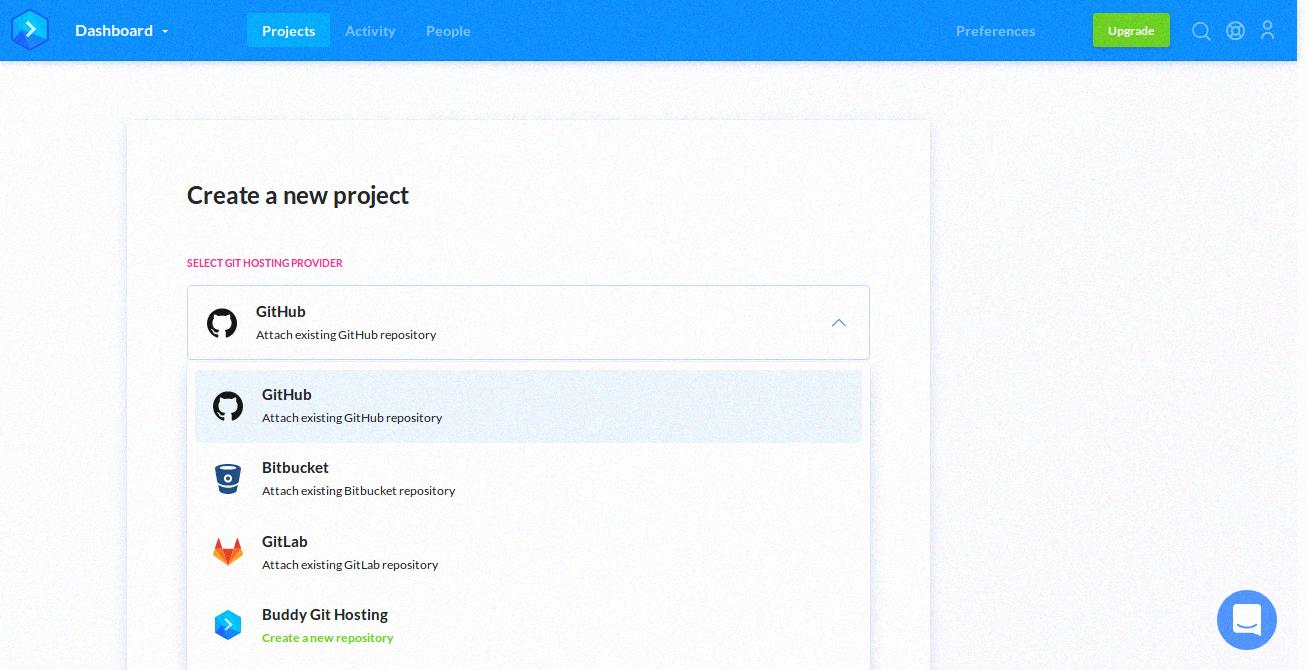Click the GitLab fox icon
Viewport: 1307px width, 670px height.
coord(228,552)
